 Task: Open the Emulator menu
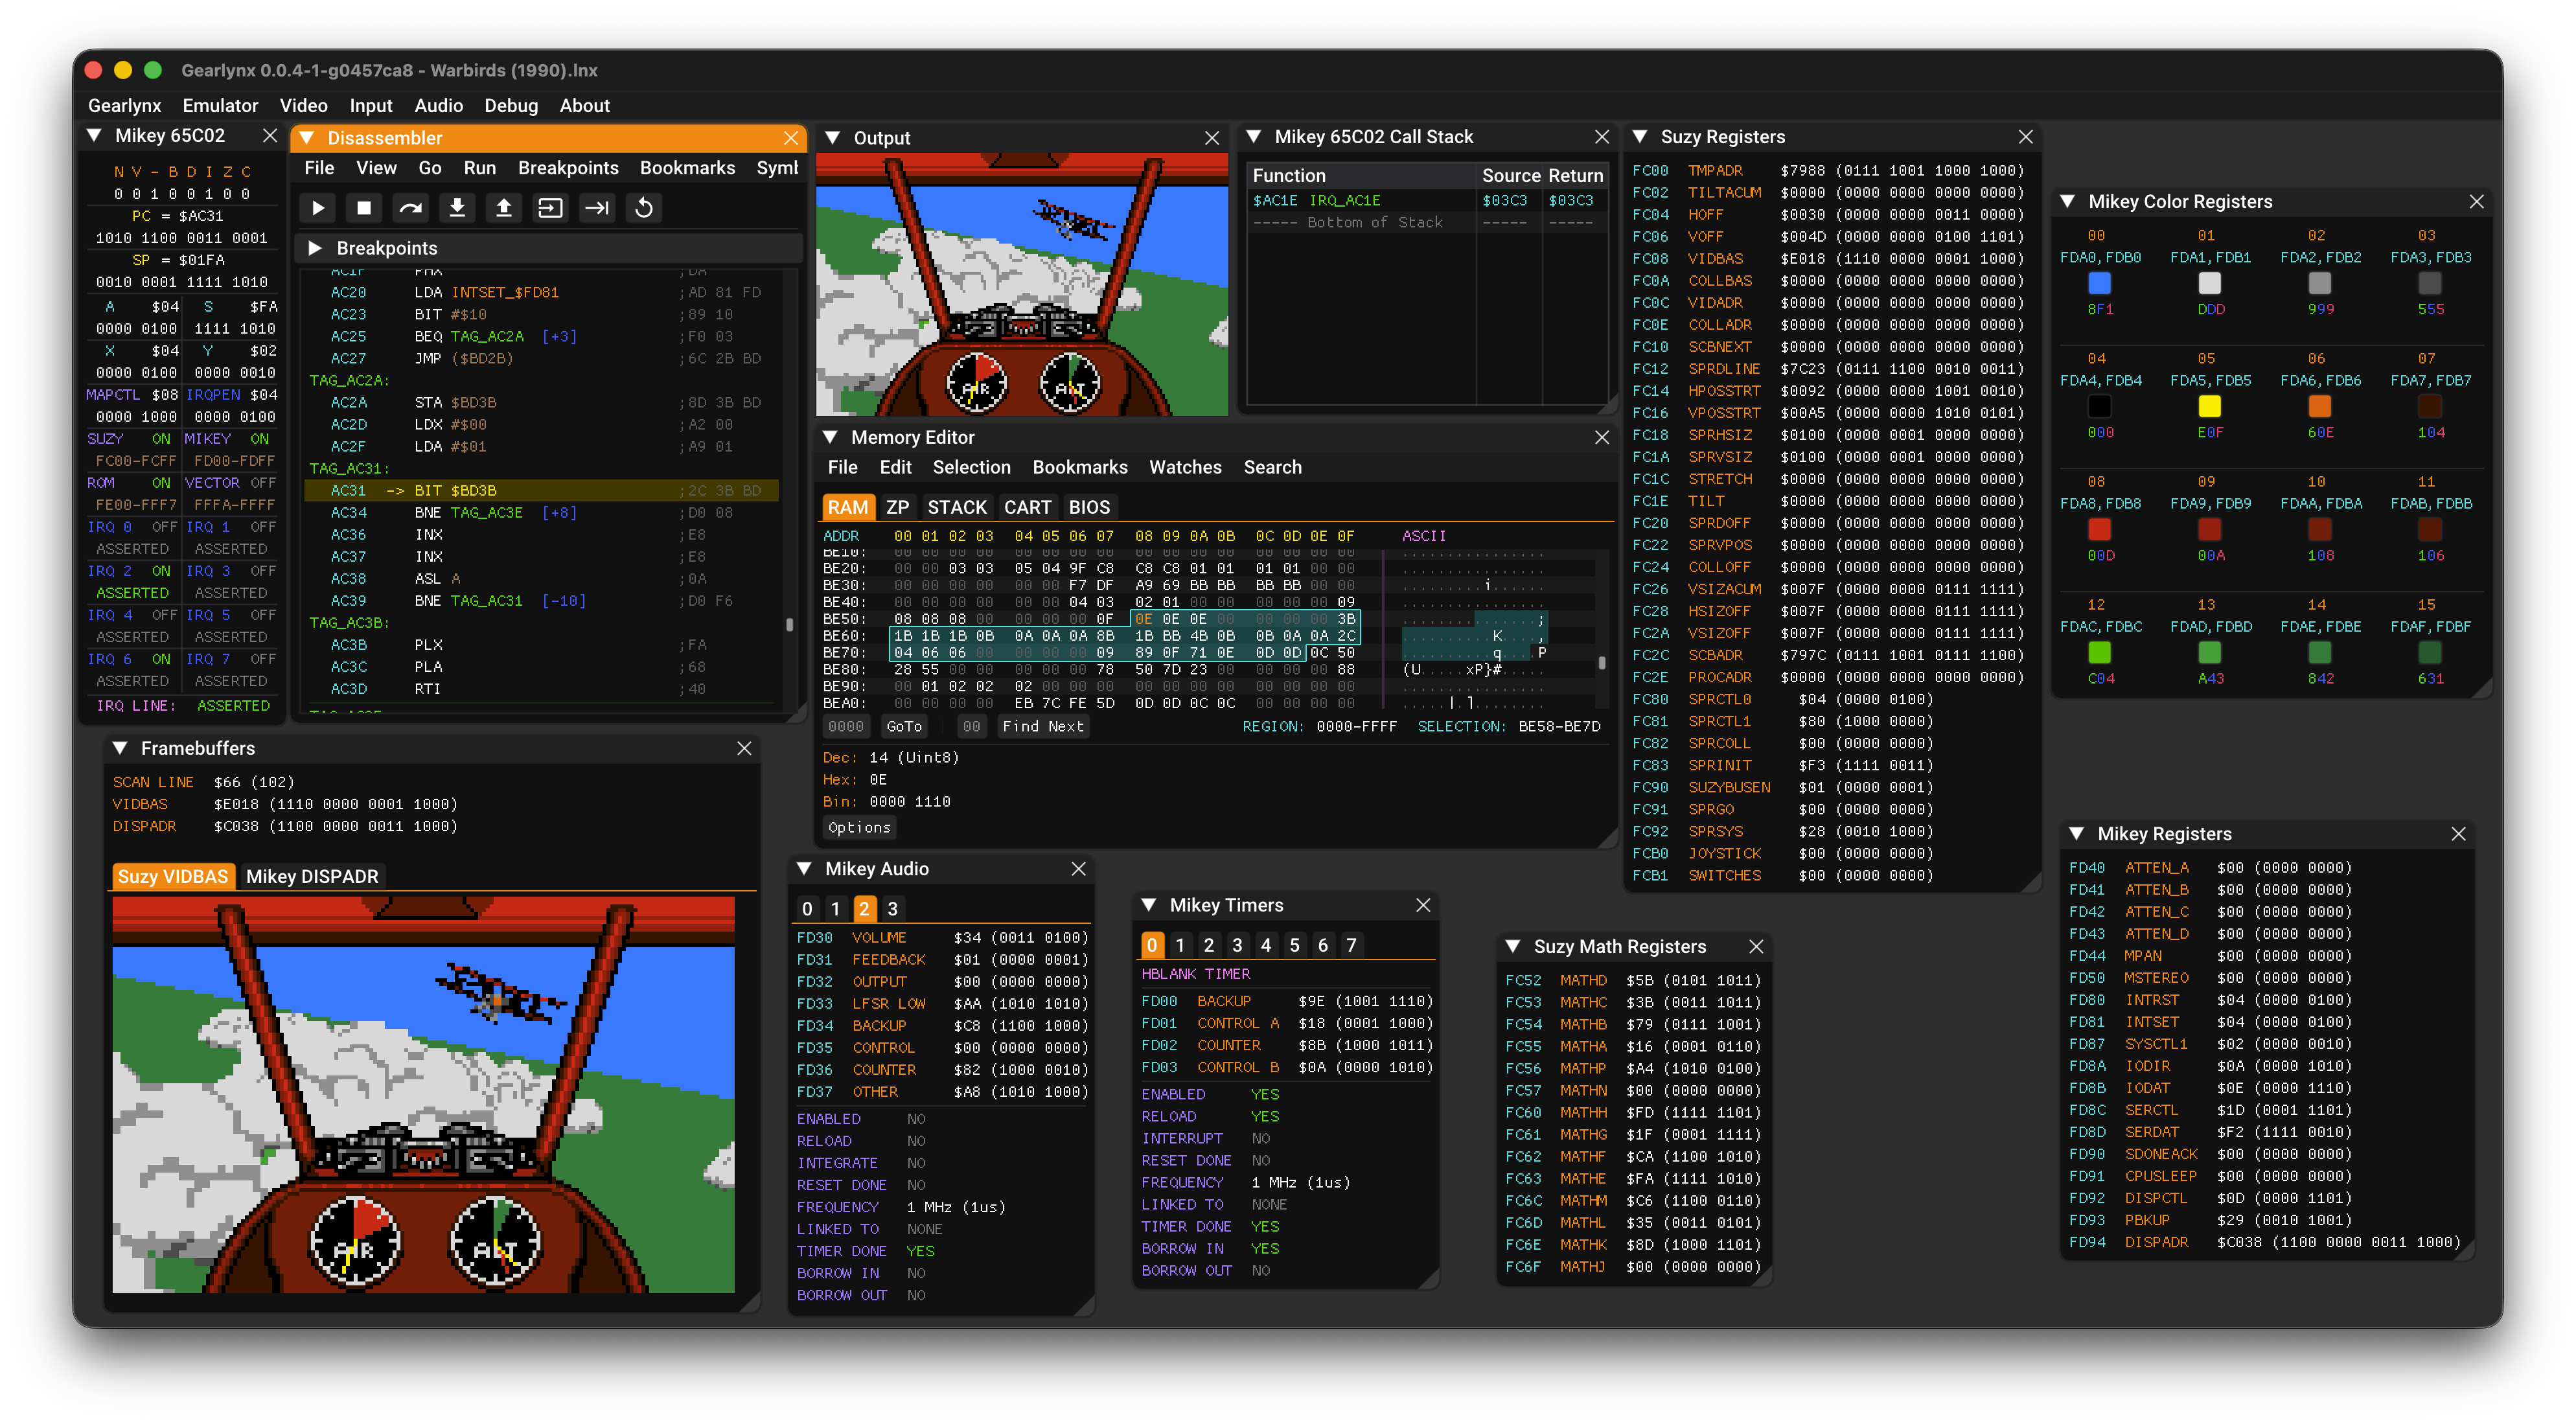(220, 105)
